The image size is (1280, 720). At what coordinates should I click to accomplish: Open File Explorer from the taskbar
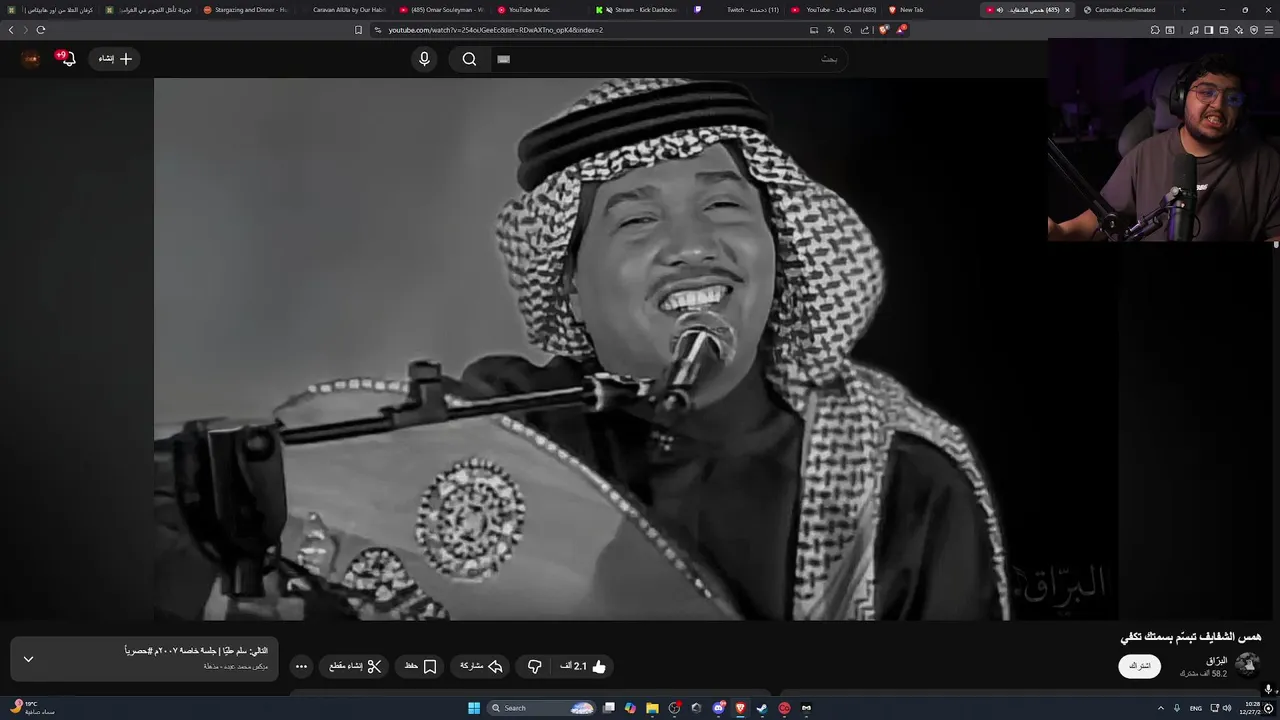point(652,708)
